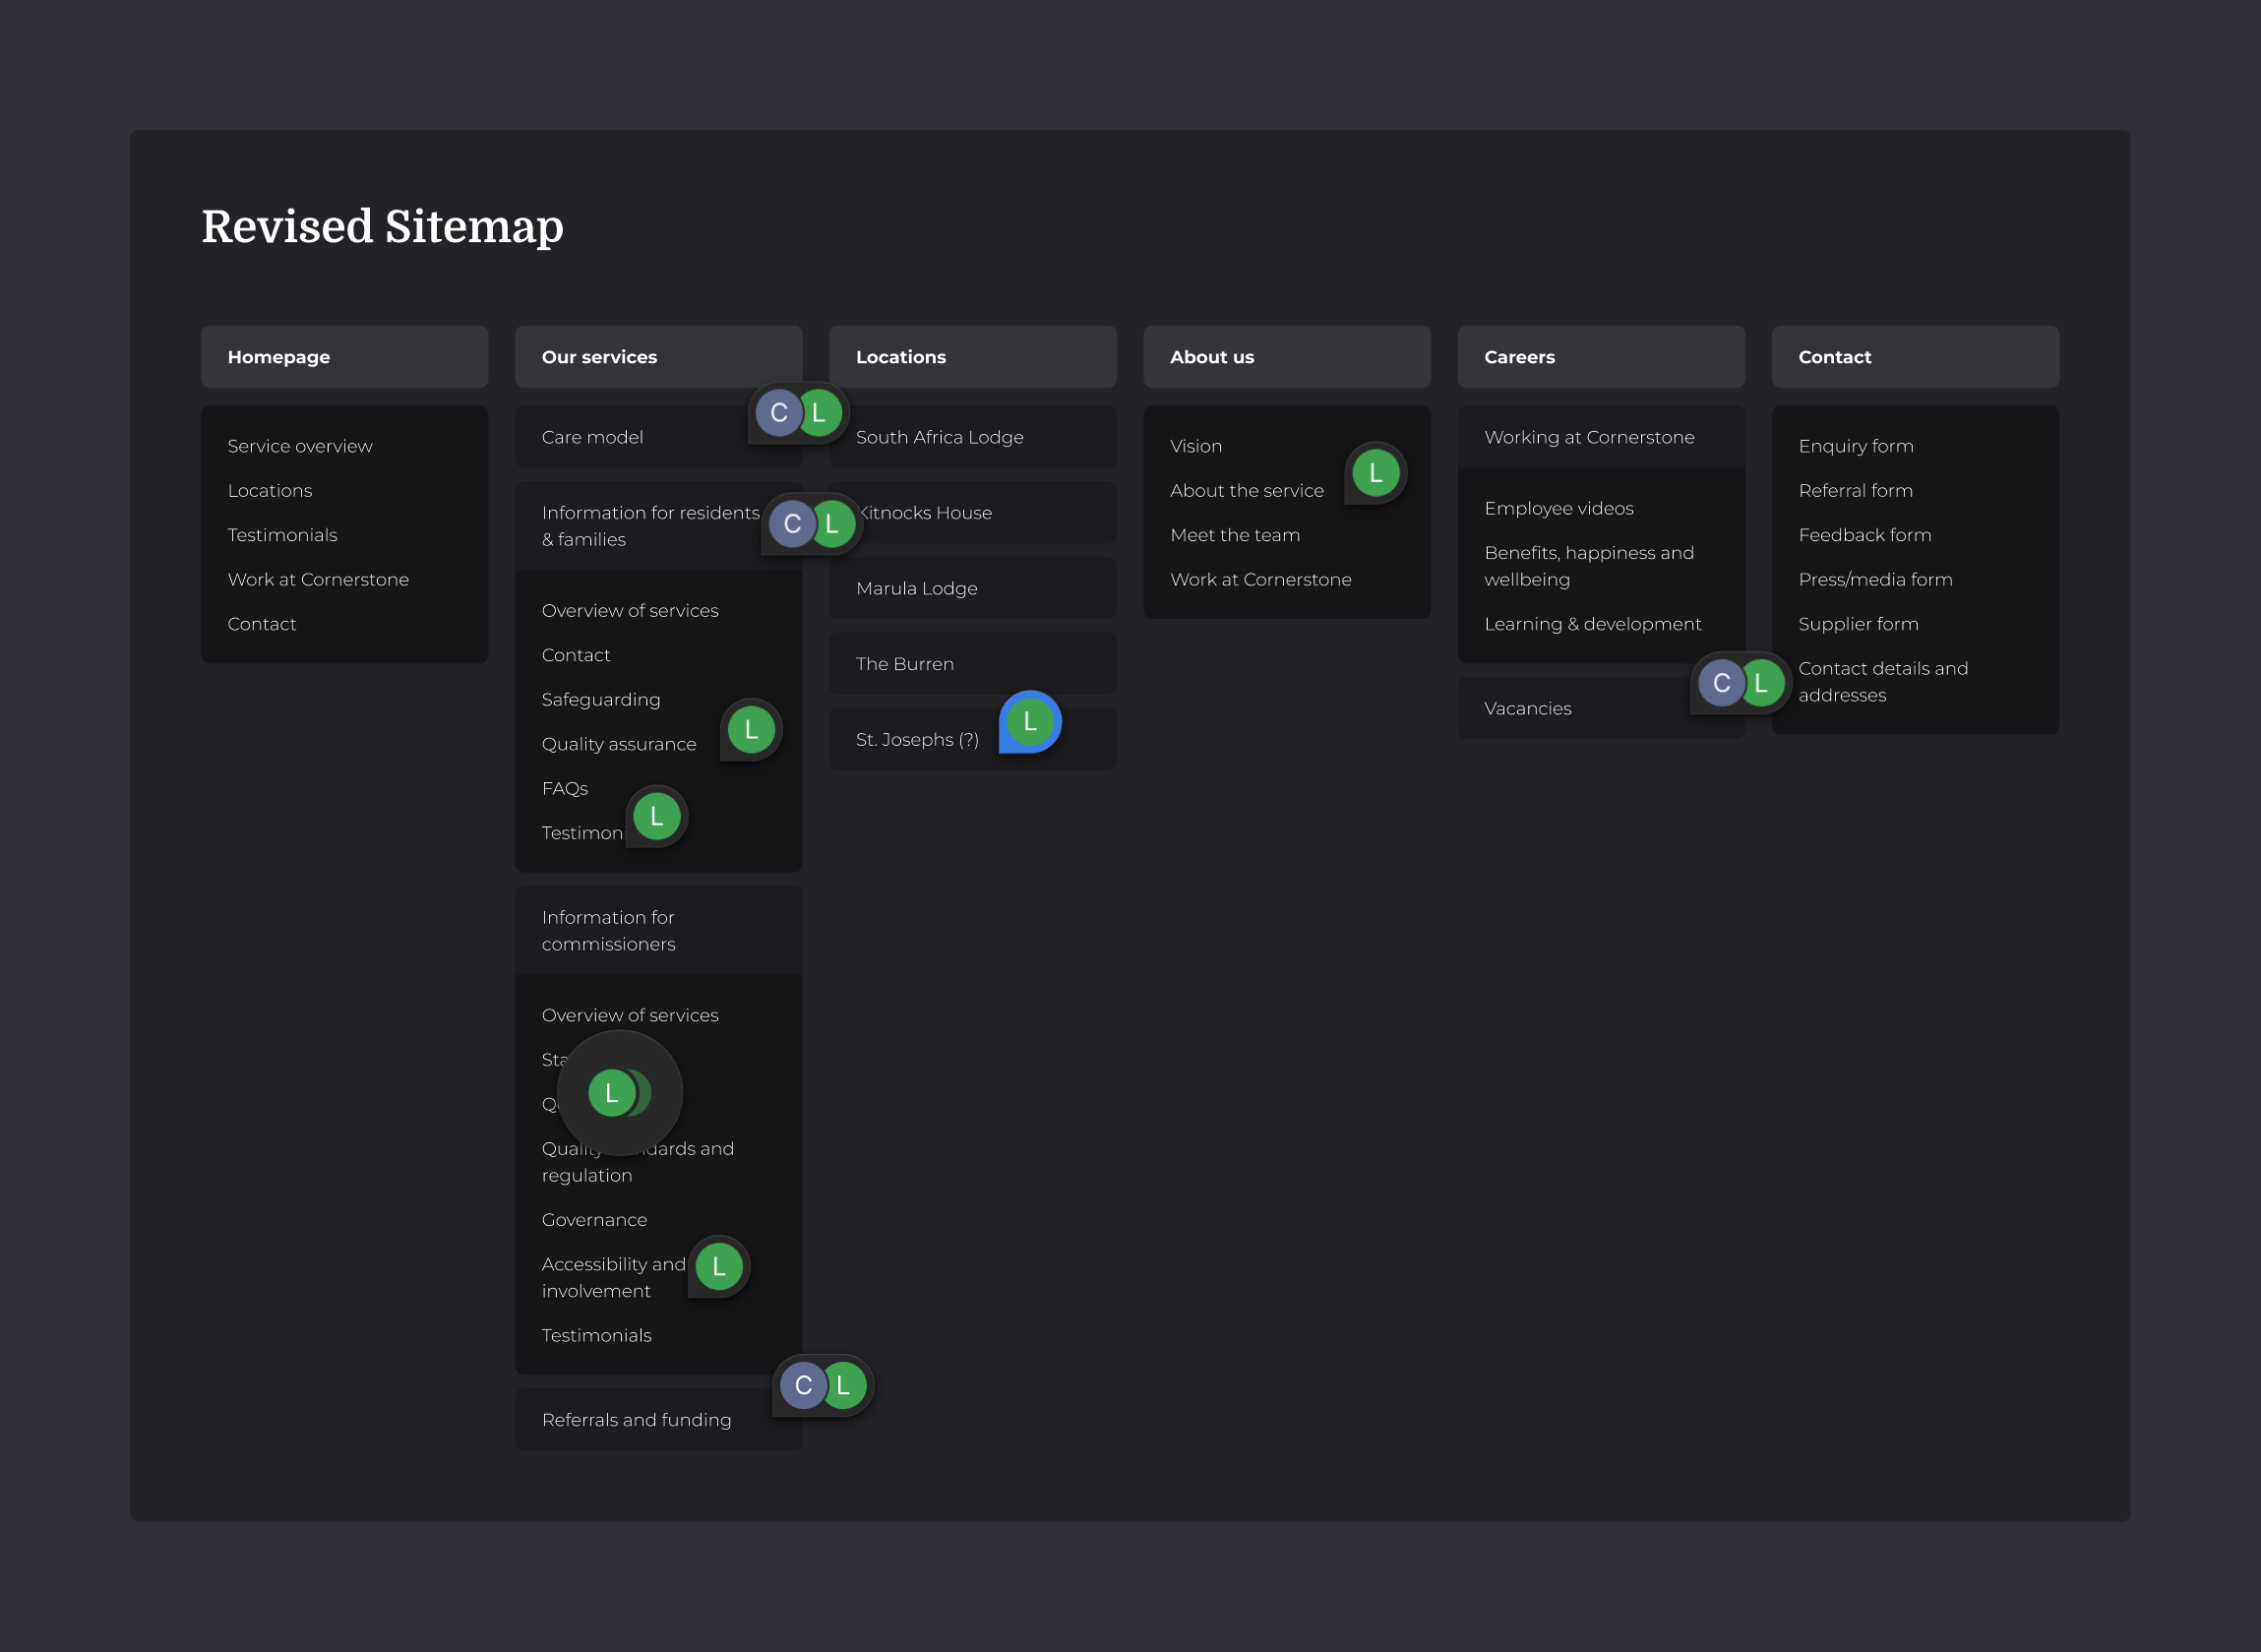
Task: Click Contact details and addresses item
Action: (1882, 682)
